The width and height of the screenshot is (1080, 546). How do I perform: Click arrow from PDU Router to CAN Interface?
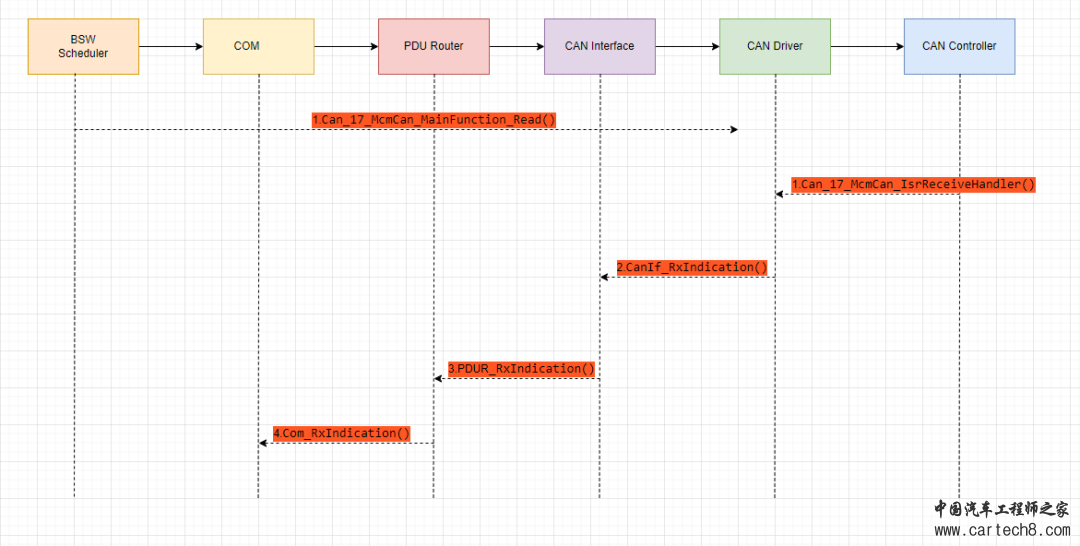tap(516, 46)
